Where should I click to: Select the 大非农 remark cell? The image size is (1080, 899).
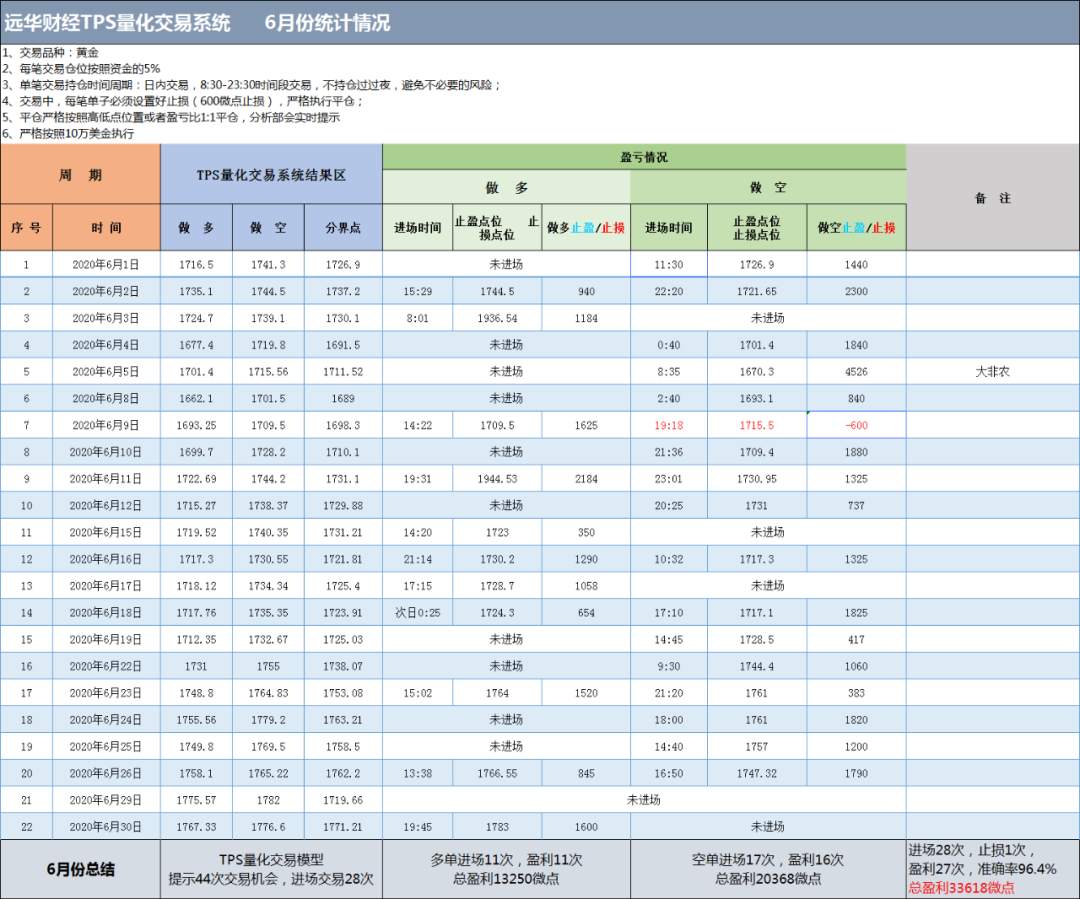pos(993,372)
